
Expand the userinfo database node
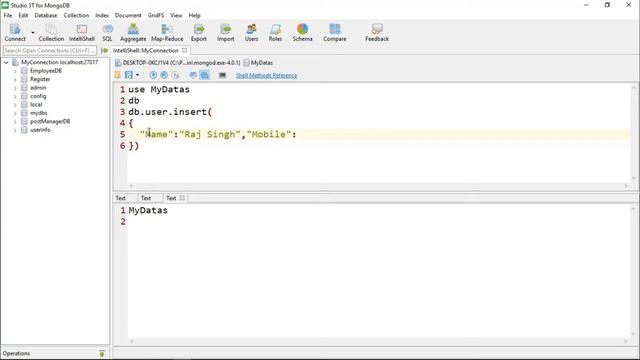click(x=15, y=130)
